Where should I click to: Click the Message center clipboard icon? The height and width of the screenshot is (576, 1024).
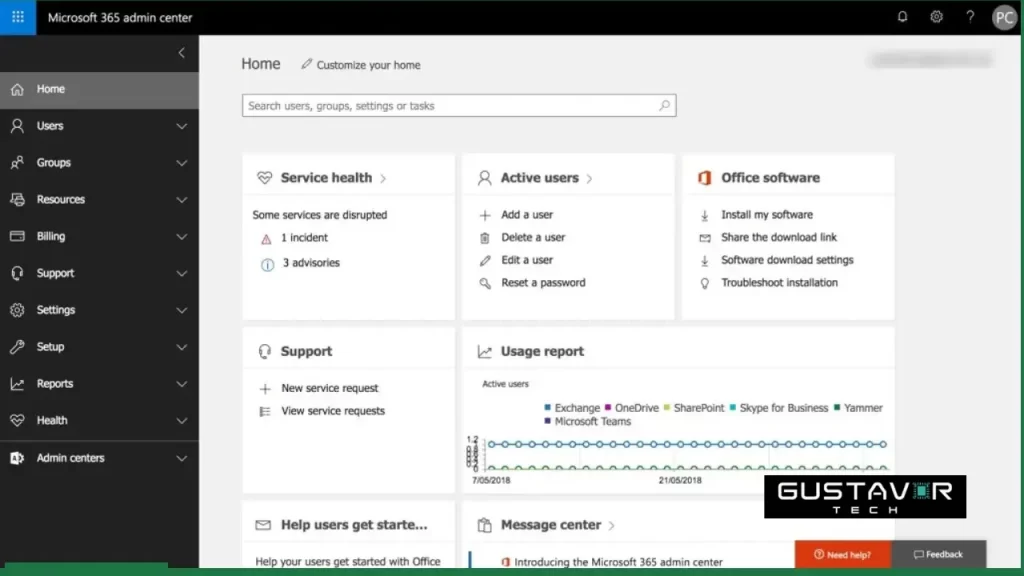click(484, 525)
